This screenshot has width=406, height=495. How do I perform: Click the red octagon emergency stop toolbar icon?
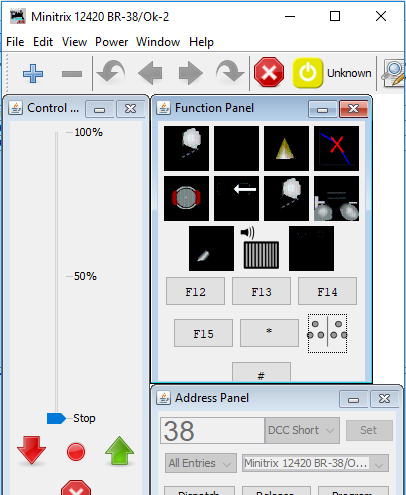[269, 72]
